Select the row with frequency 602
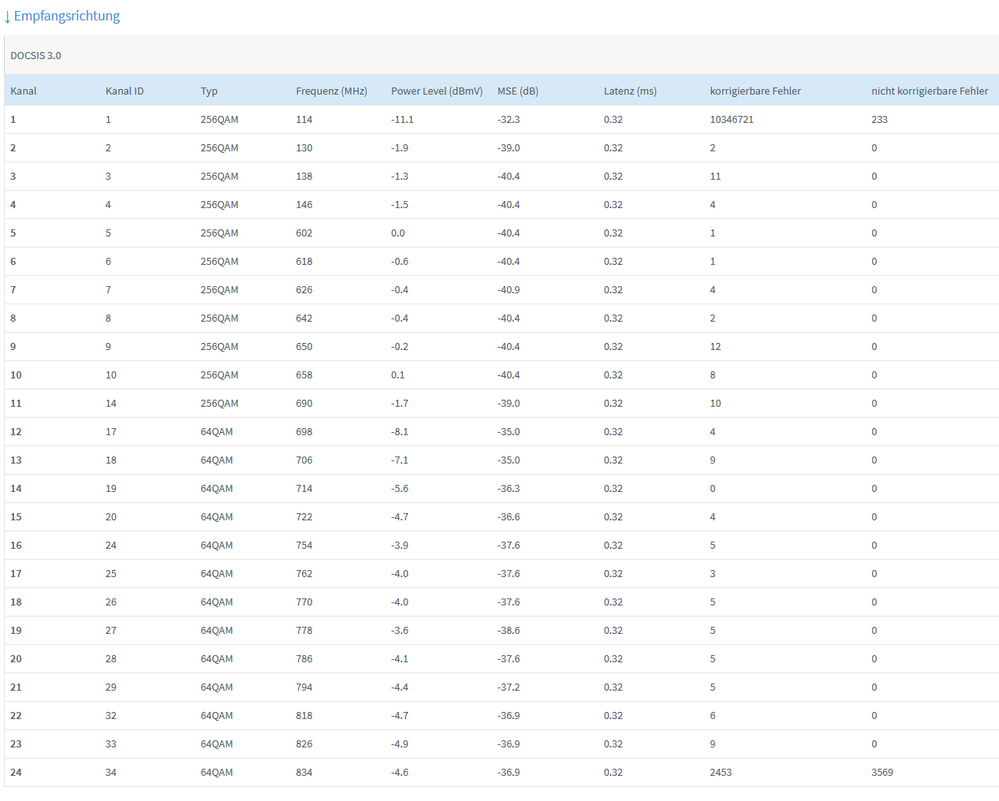 (501, 233)
